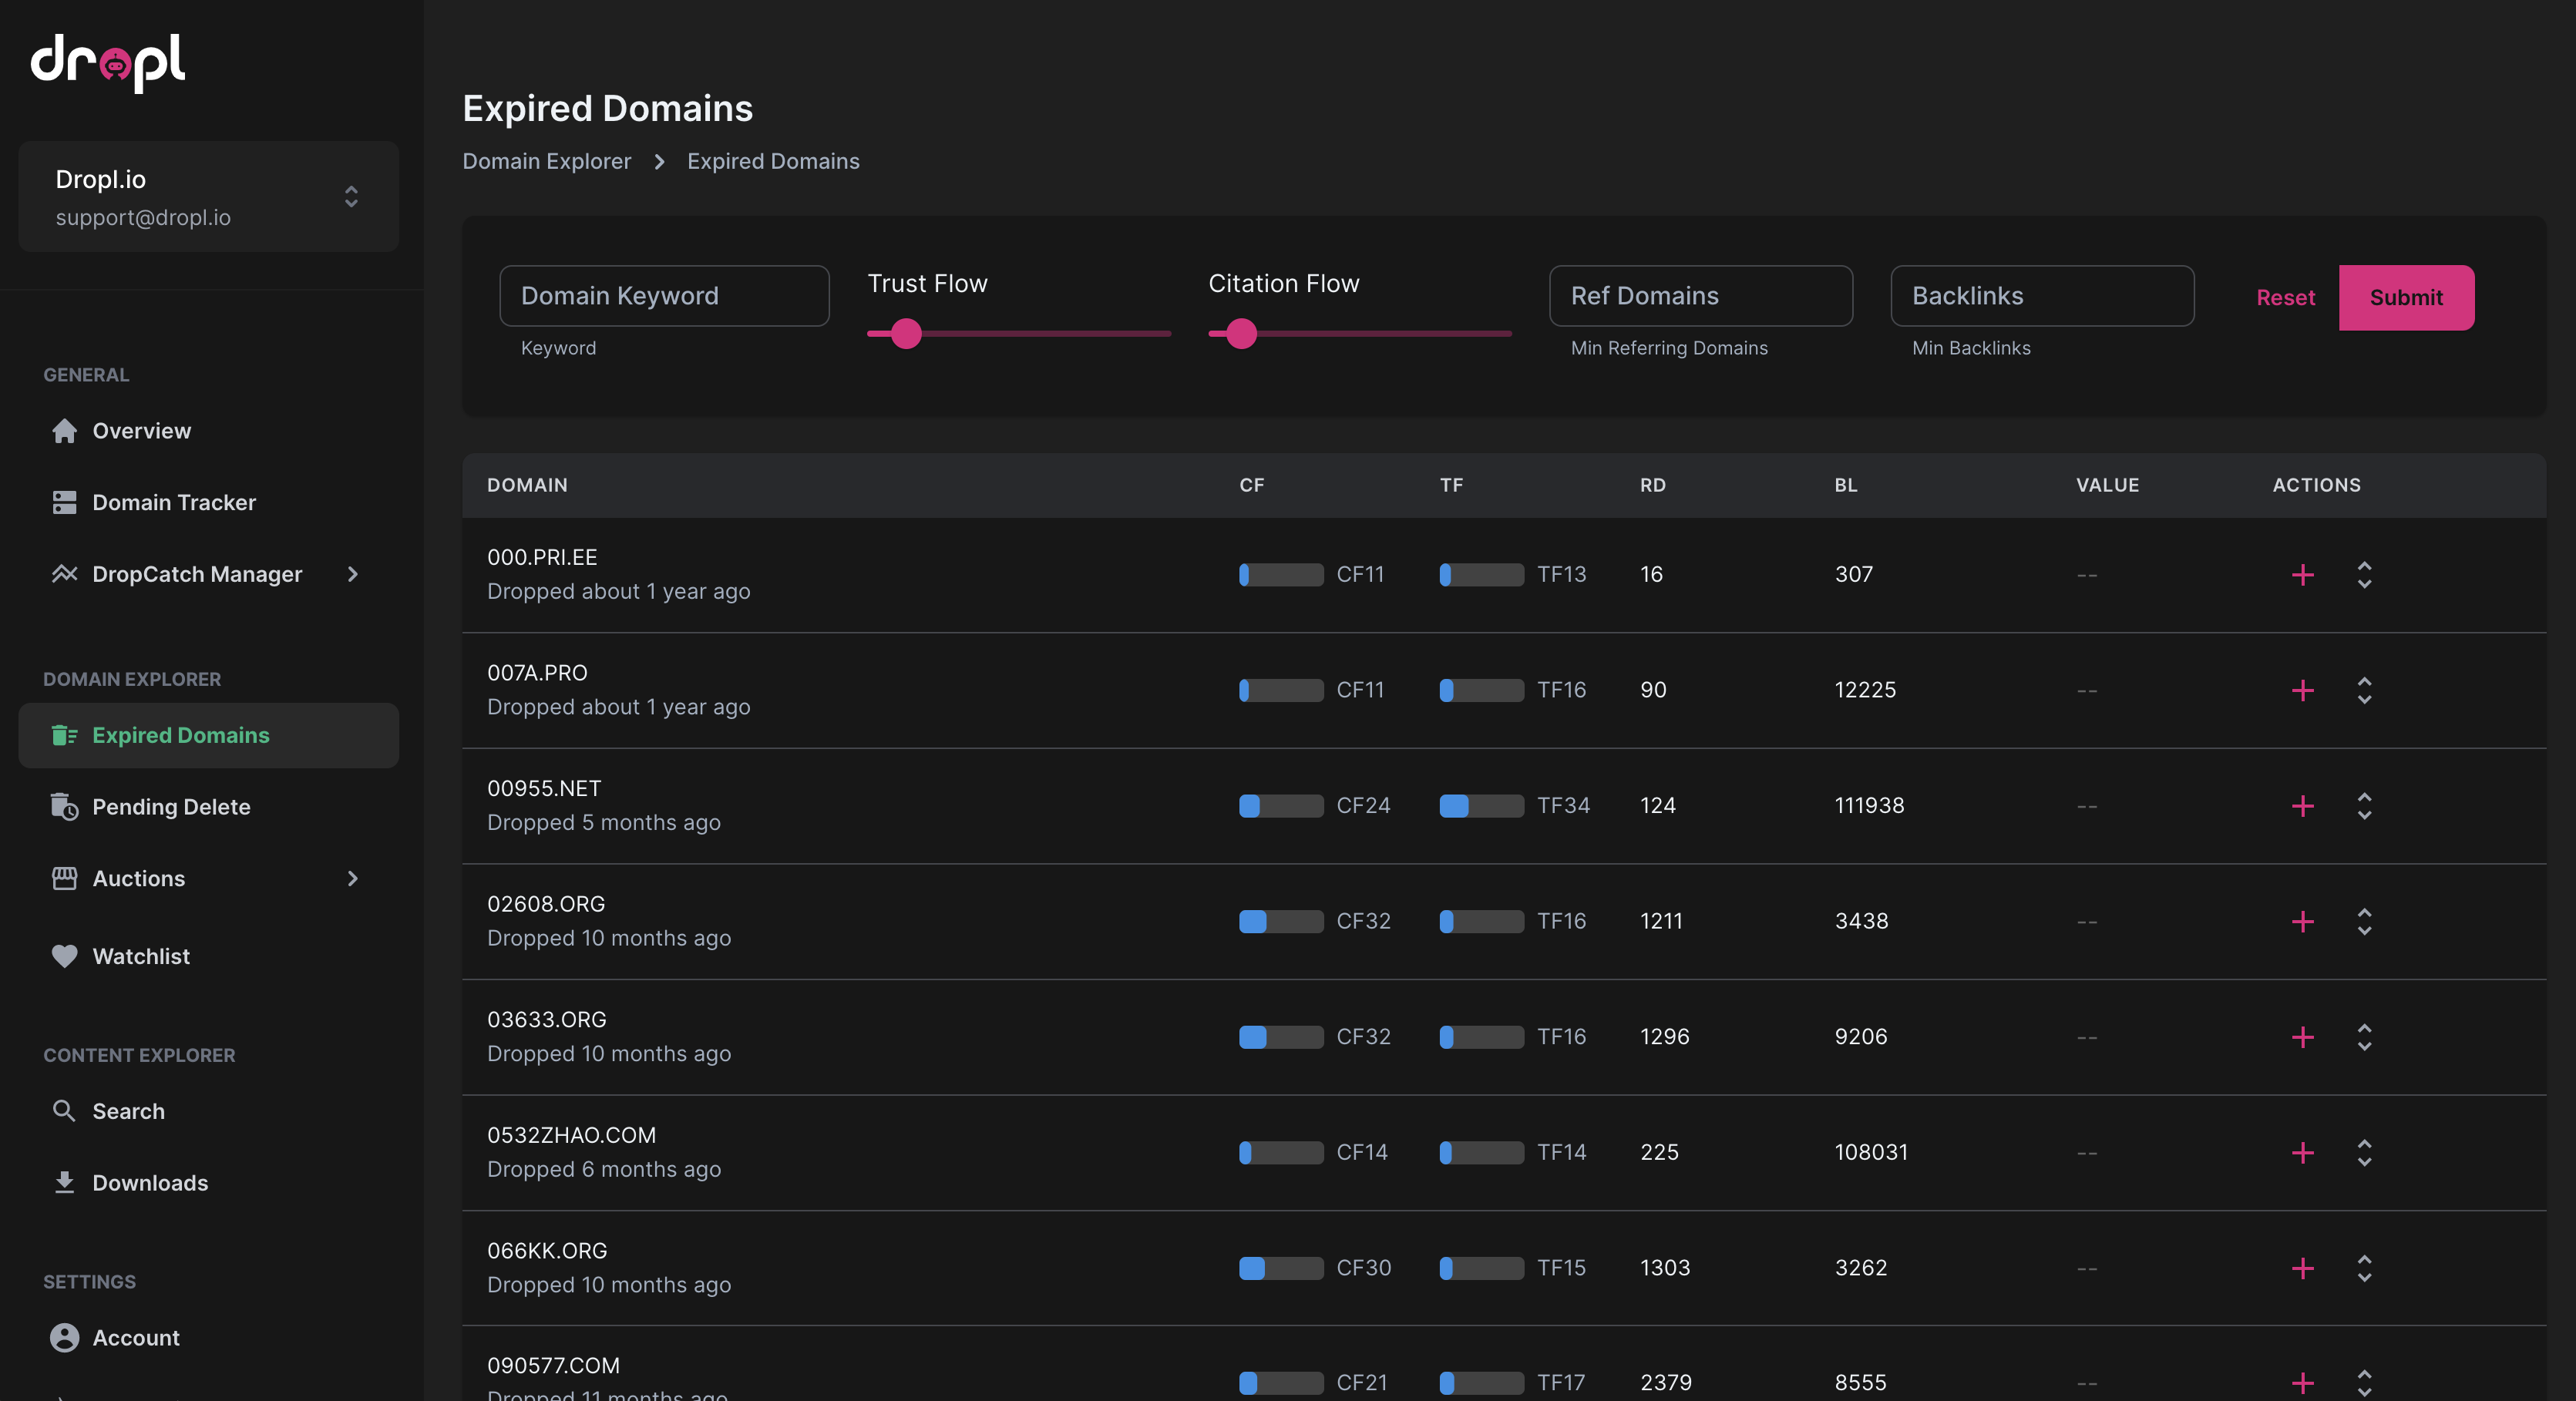Submit the domain filter form
Screen dimensions: 2576x1401
[2406, 298]
